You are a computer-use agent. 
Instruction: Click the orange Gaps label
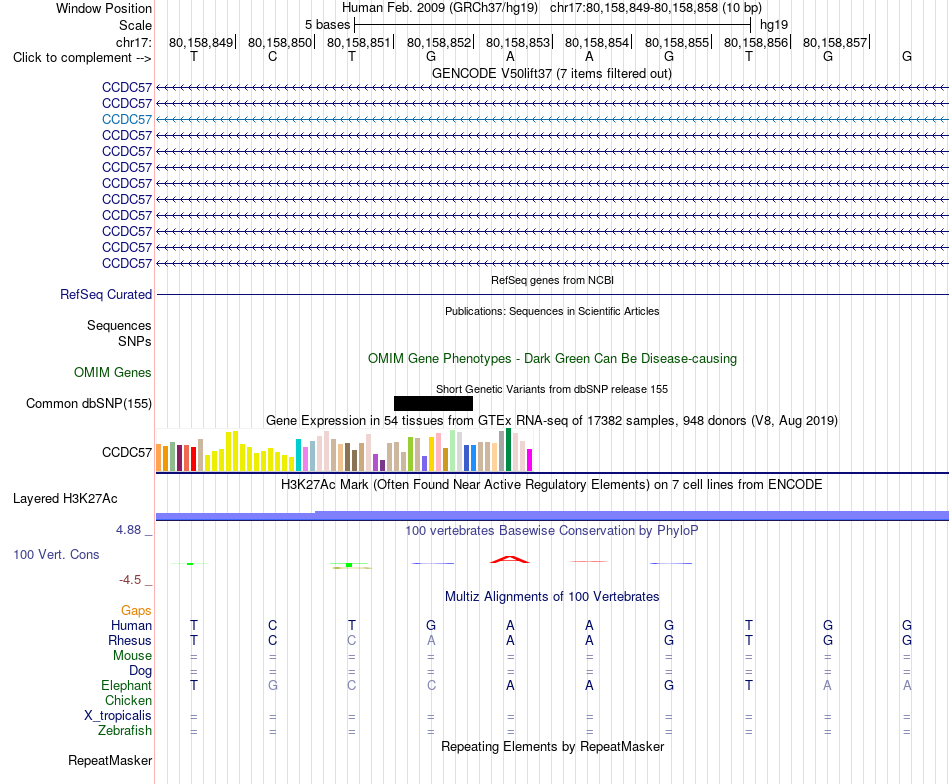pos(136,611)
